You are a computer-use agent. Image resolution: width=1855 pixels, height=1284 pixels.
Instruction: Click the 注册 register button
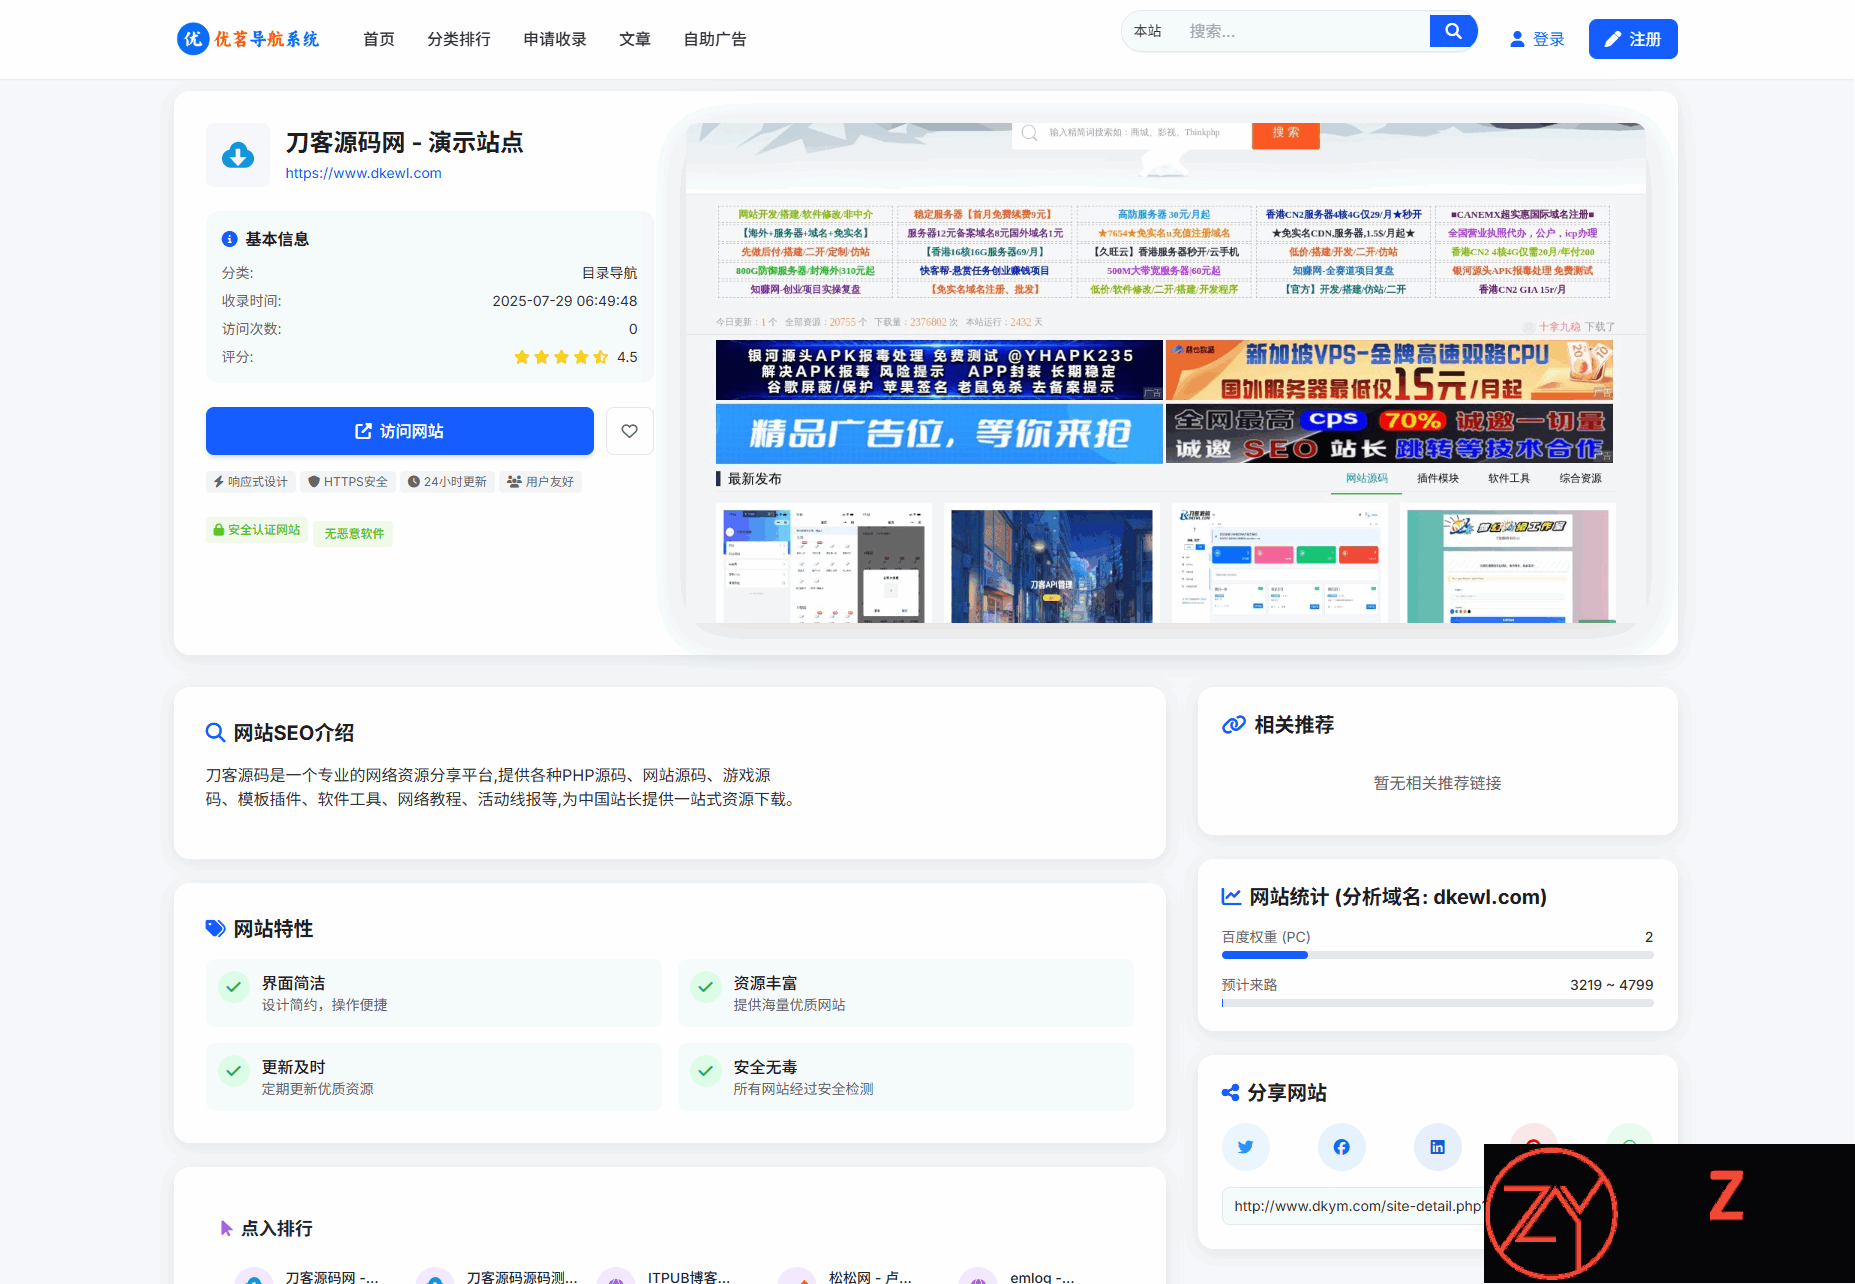[x=1632, y=39]
